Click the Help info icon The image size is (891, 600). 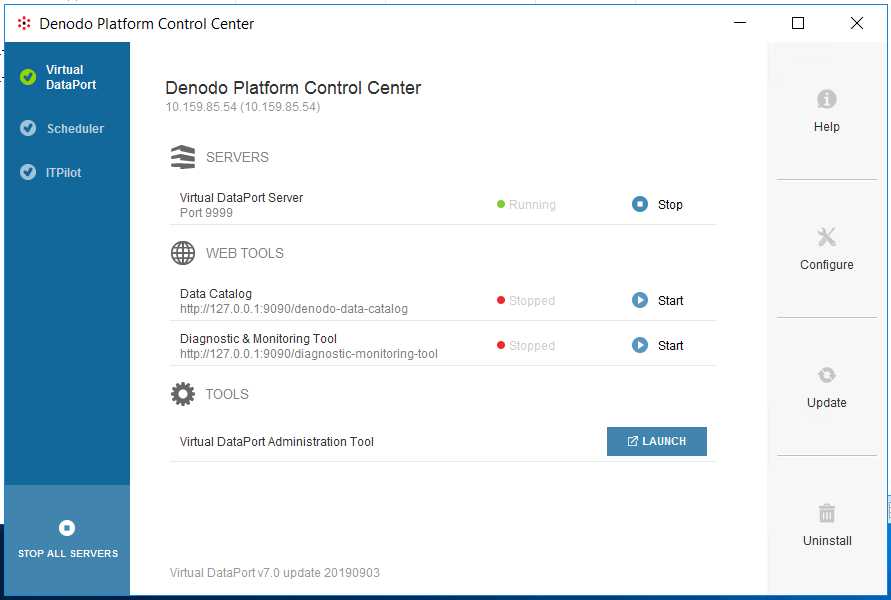pos(827,99)
